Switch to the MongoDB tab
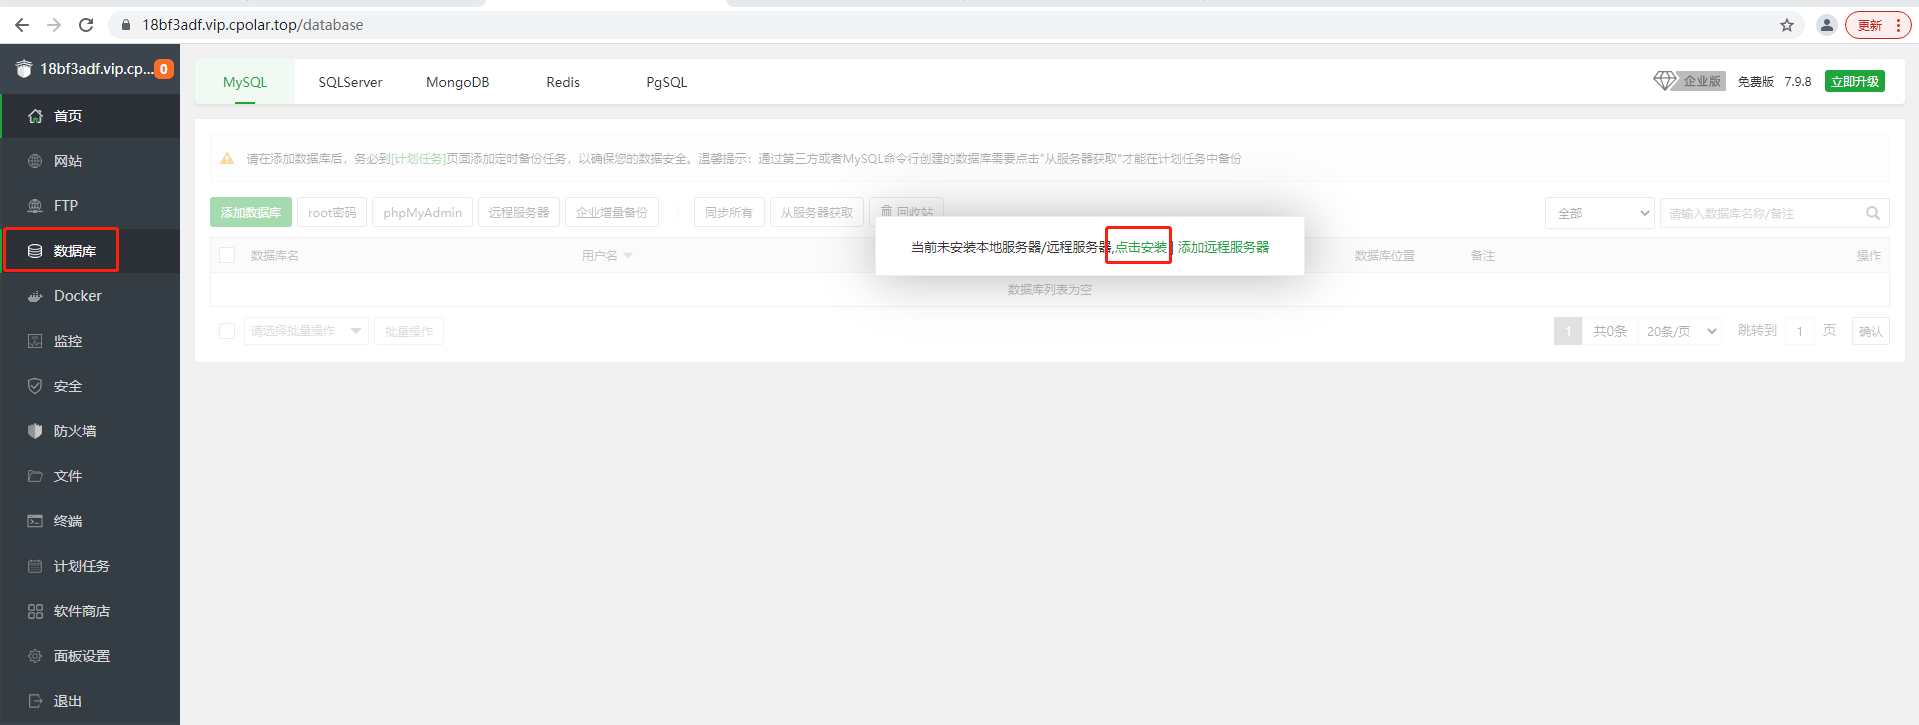 pos(457,82)
